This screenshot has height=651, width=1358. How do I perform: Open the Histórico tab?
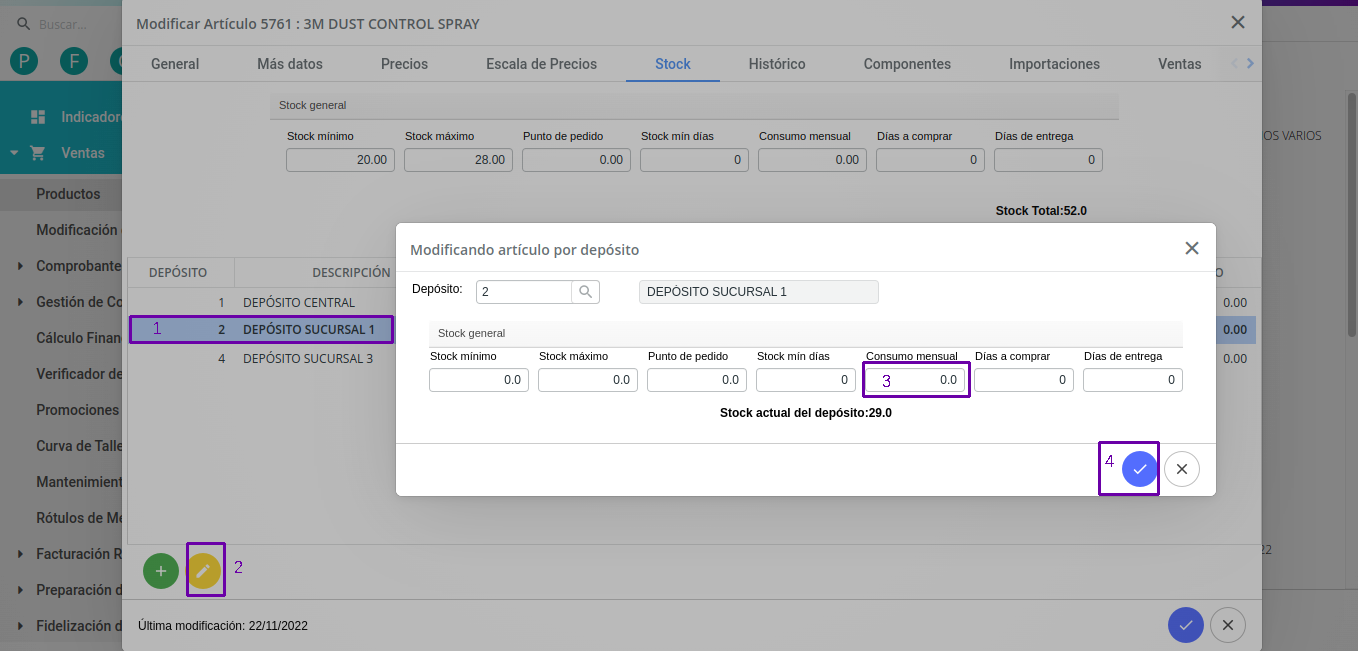[x=777, y=64]
